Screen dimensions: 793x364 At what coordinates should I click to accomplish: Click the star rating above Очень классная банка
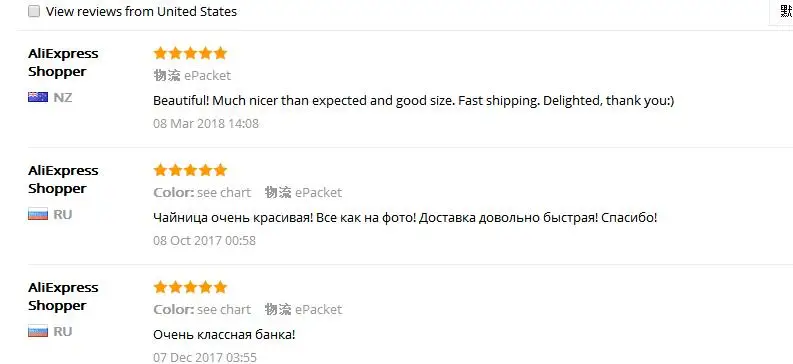point(190,287)
